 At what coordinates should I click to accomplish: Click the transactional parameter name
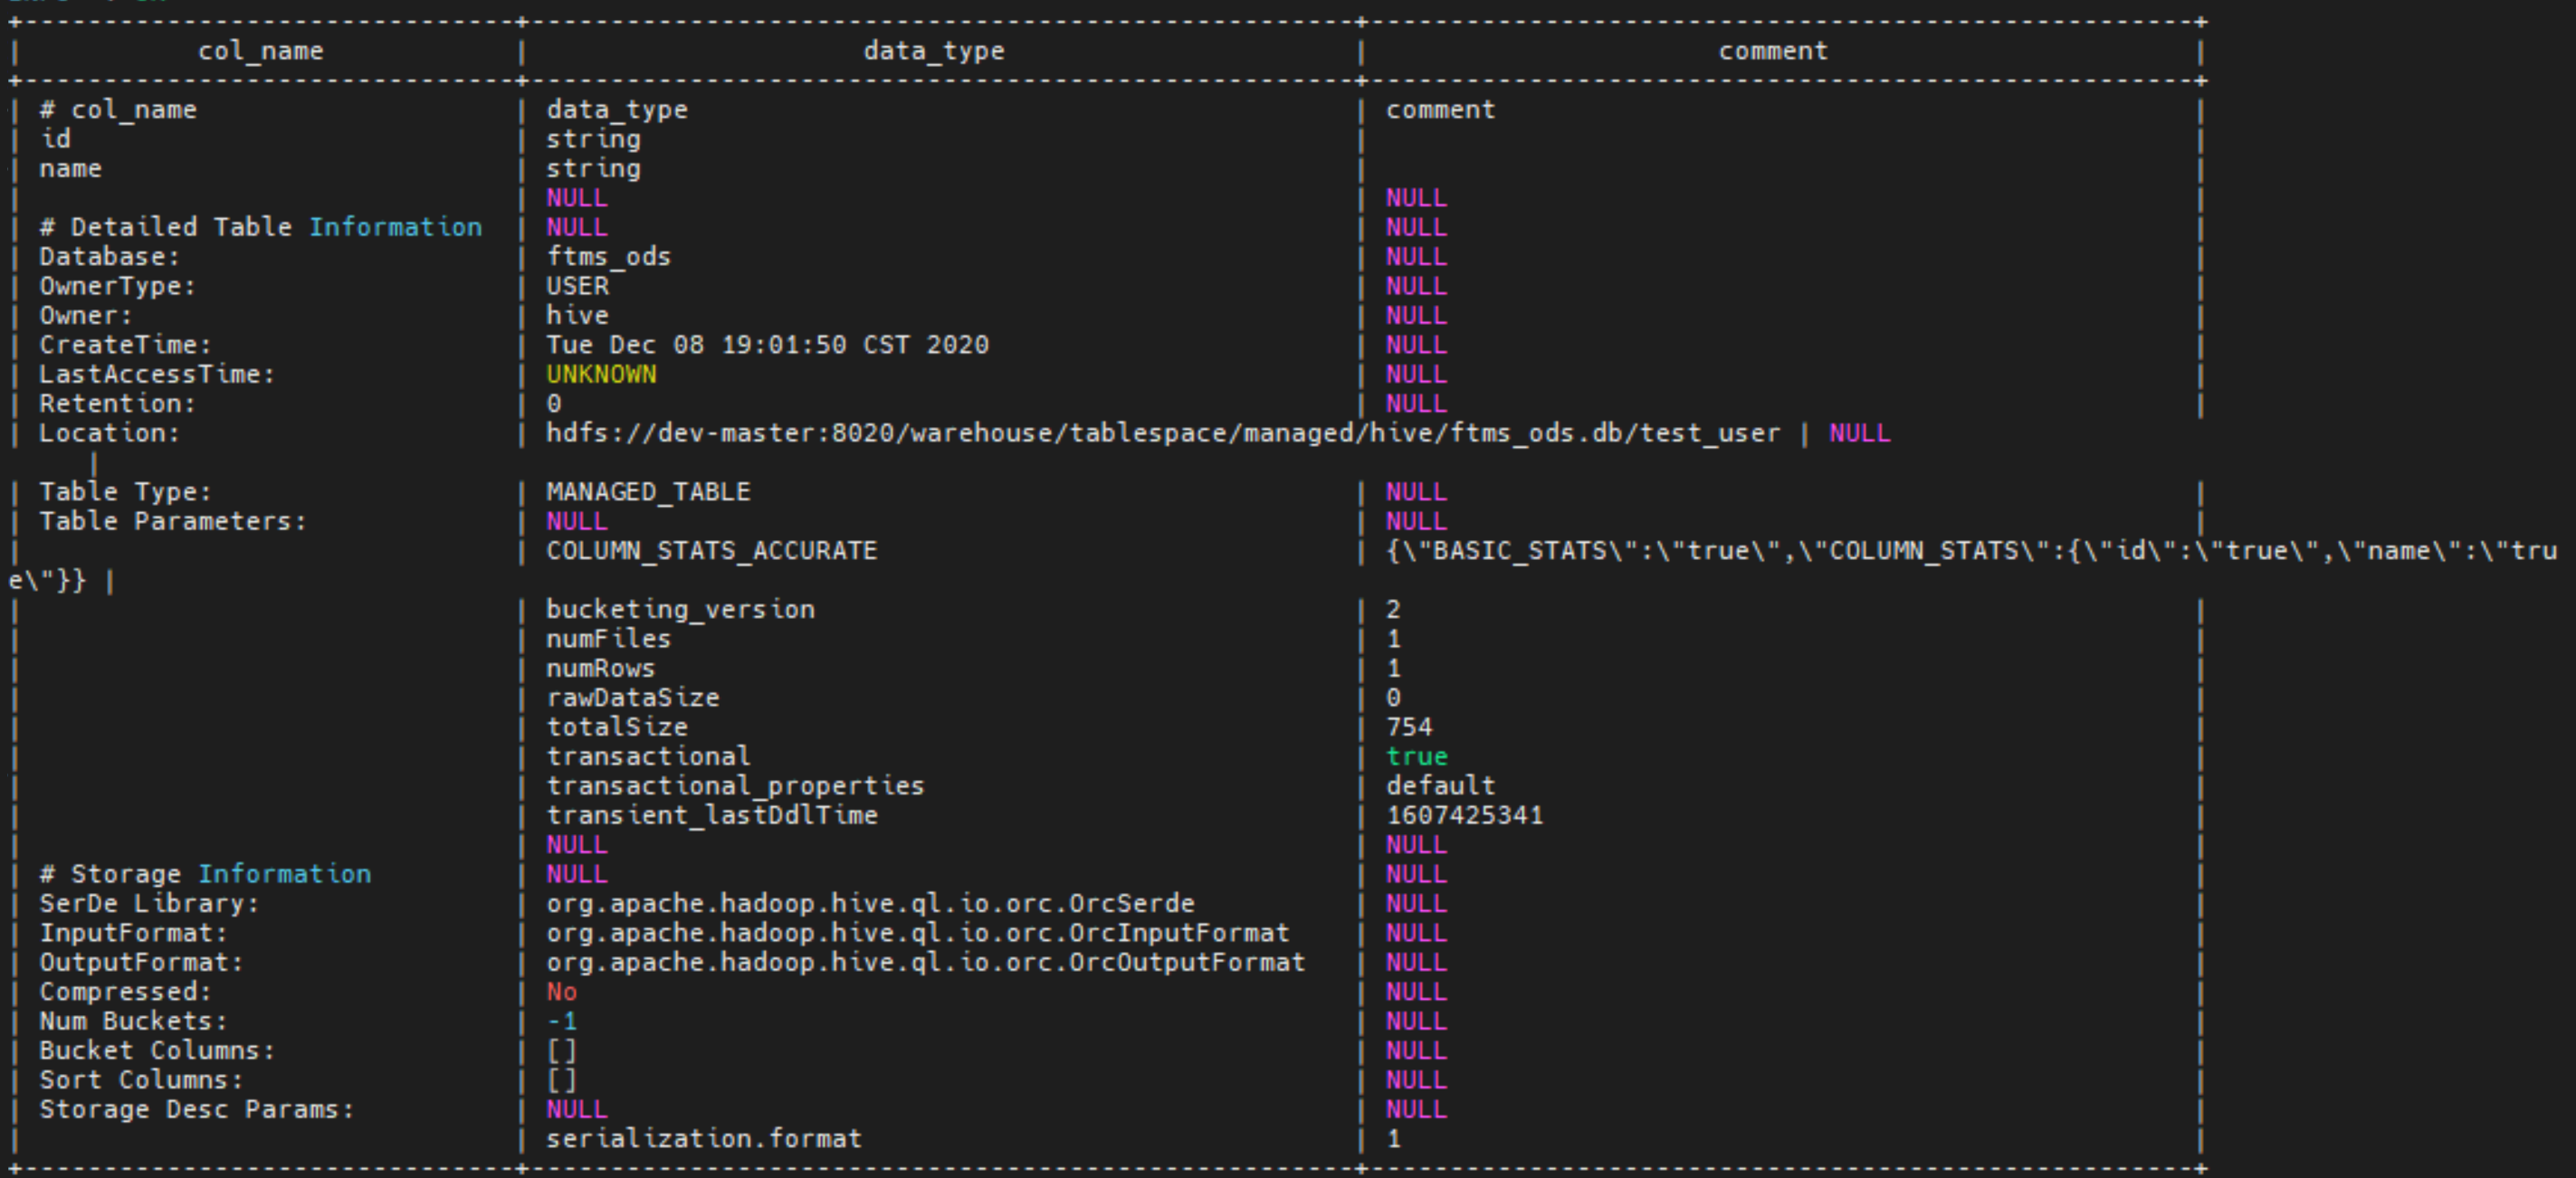point(648,756)
